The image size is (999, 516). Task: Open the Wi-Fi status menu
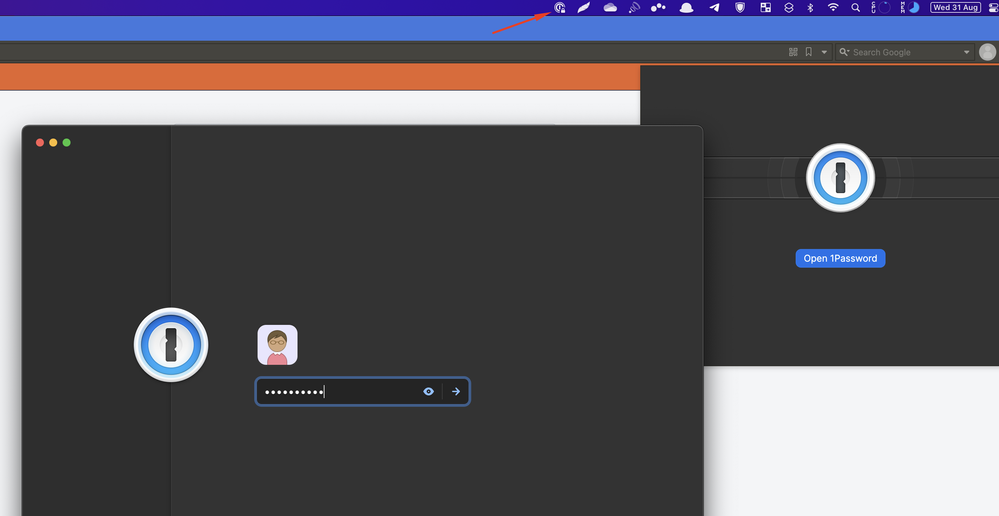[833, 8]
